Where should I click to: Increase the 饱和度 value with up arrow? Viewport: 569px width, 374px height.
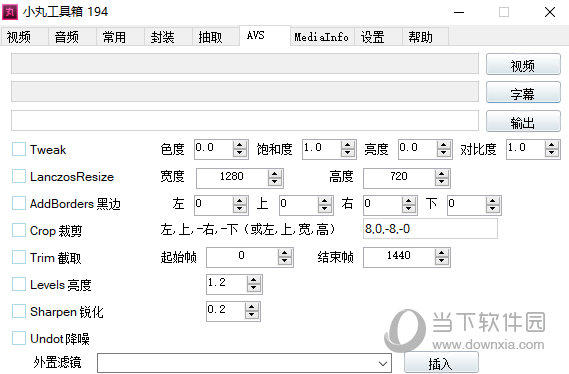click(x=348, y=145)
